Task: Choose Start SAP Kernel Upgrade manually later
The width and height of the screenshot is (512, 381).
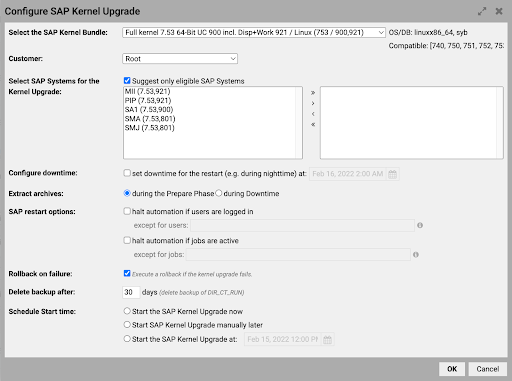Action: [x=127, y=325]
